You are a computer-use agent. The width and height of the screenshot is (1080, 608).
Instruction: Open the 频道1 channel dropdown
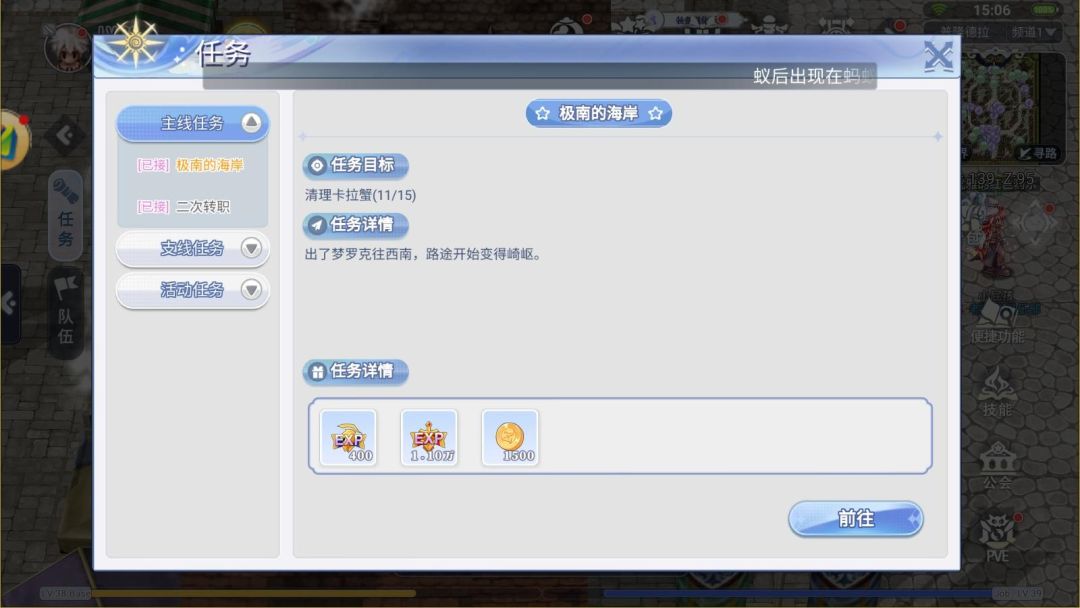pos(1034,32)
